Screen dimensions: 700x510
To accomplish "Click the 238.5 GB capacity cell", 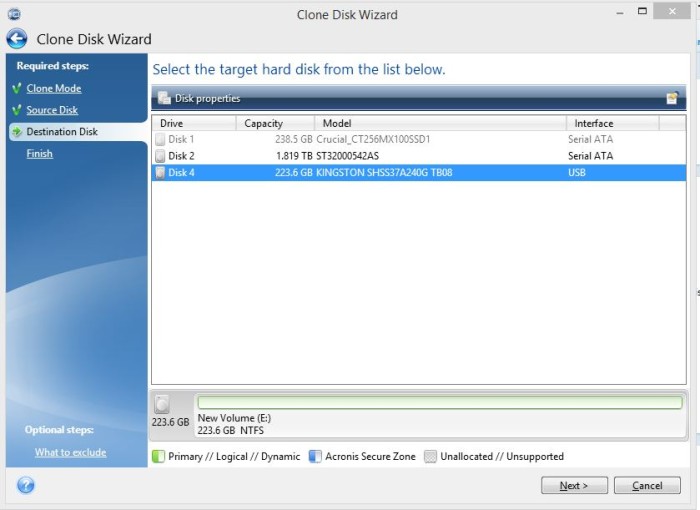I will coord(294,139).
